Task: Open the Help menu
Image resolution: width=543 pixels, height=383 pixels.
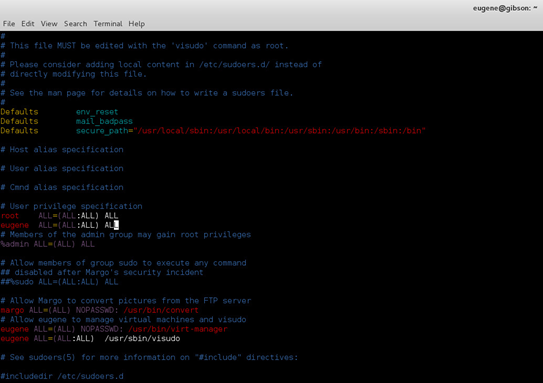Action: click(136, 24)
